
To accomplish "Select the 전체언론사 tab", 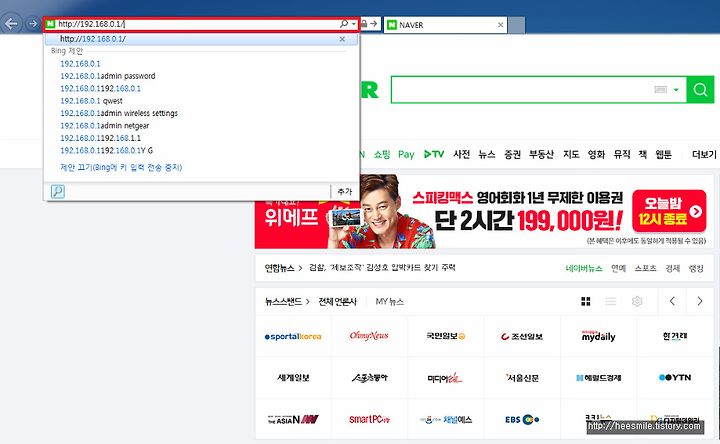I will tap(338, 302).
